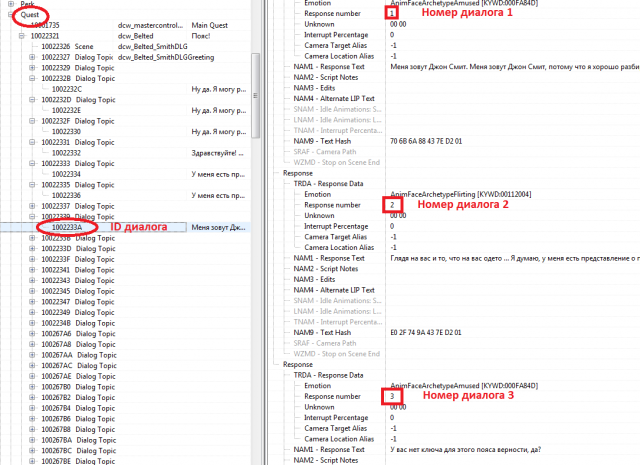Expand the Perk tree node
The height and width of the screenshot is (465, 640).
point(9,5)
